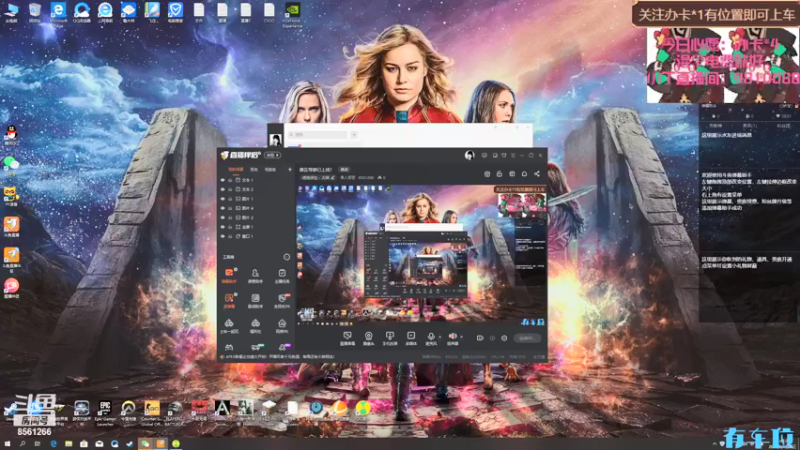The width and height of the screenshot is (800, 450).
Task: Add a camera source via 摄像头 icon
Action: pyautogui.click(x=368, y=338)
